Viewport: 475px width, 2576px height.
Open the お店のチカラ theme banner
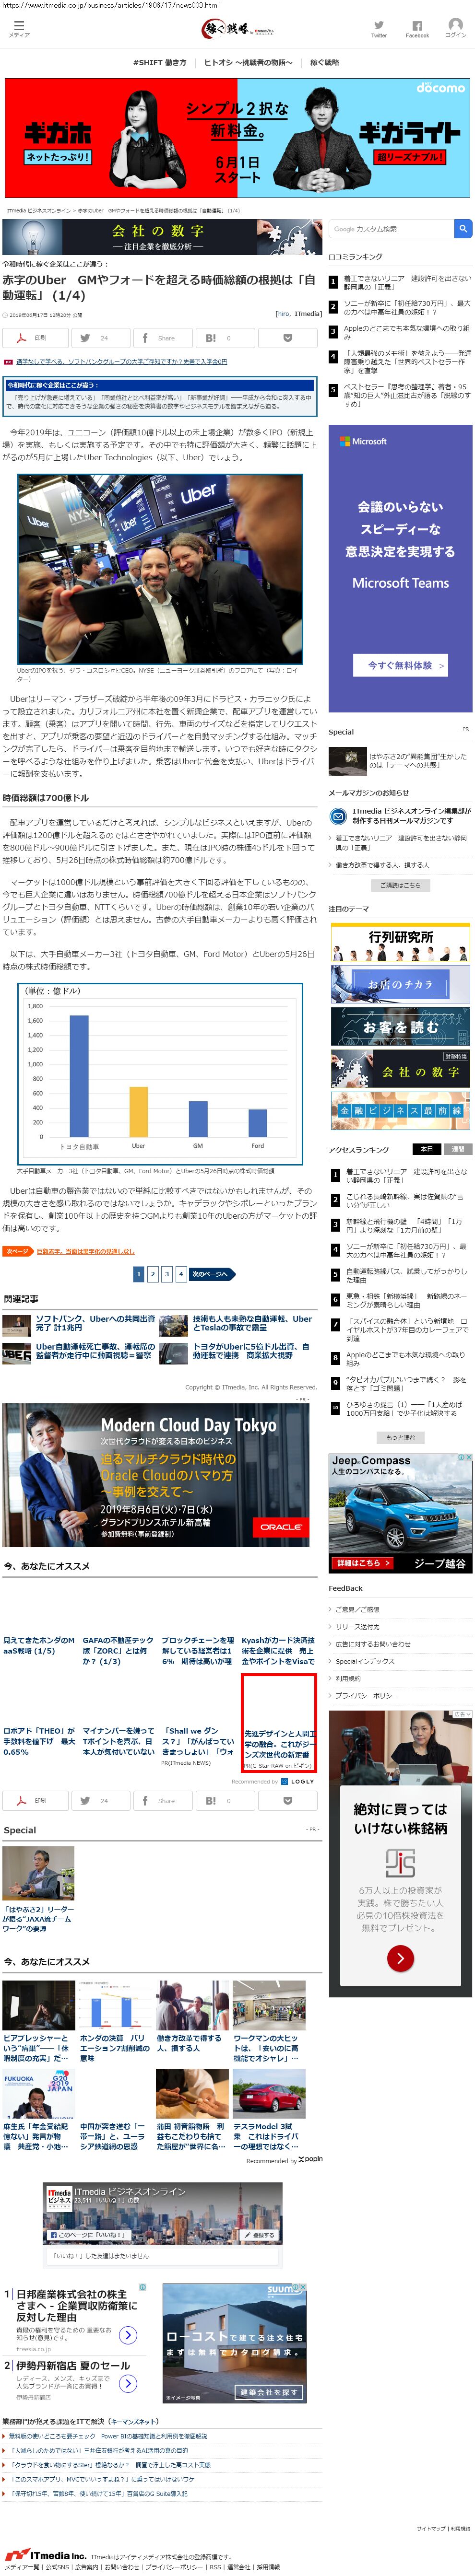(400, 984)
